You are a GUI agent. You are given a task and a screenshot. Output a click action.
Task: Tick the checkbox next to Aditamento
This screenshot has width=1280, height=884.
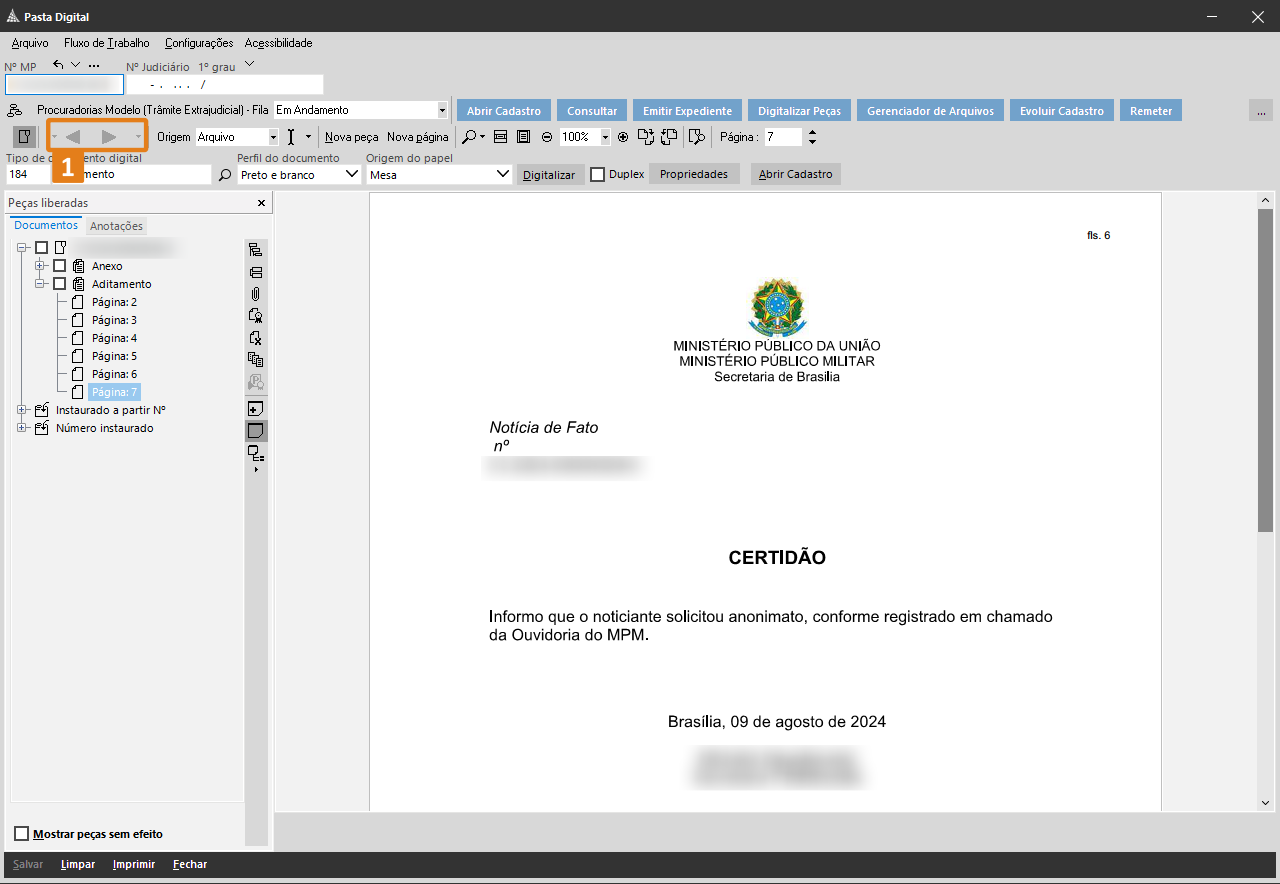tap(60, 284)
